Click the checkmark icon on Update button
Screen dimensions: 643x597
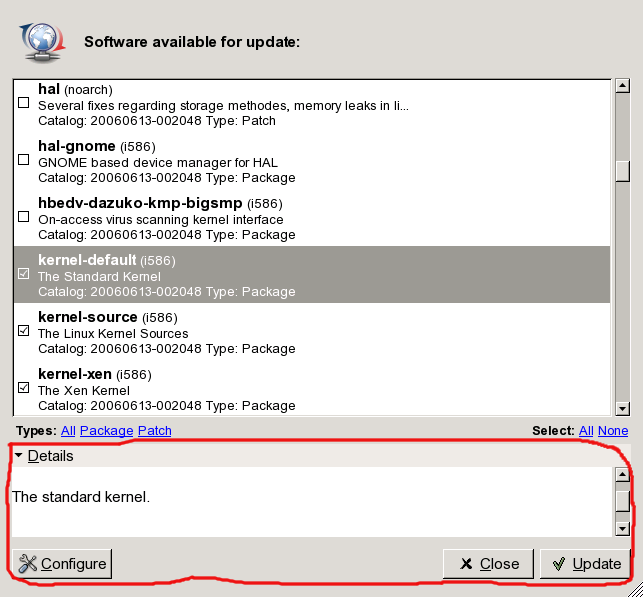[x=559, y=564]
